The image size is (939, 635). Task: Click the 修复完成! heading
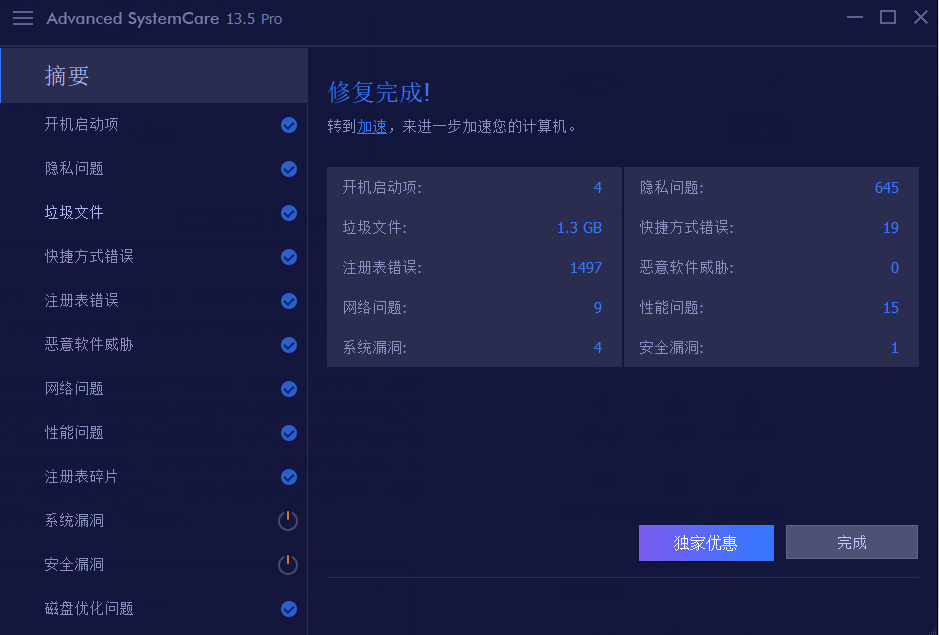[379, 92]
